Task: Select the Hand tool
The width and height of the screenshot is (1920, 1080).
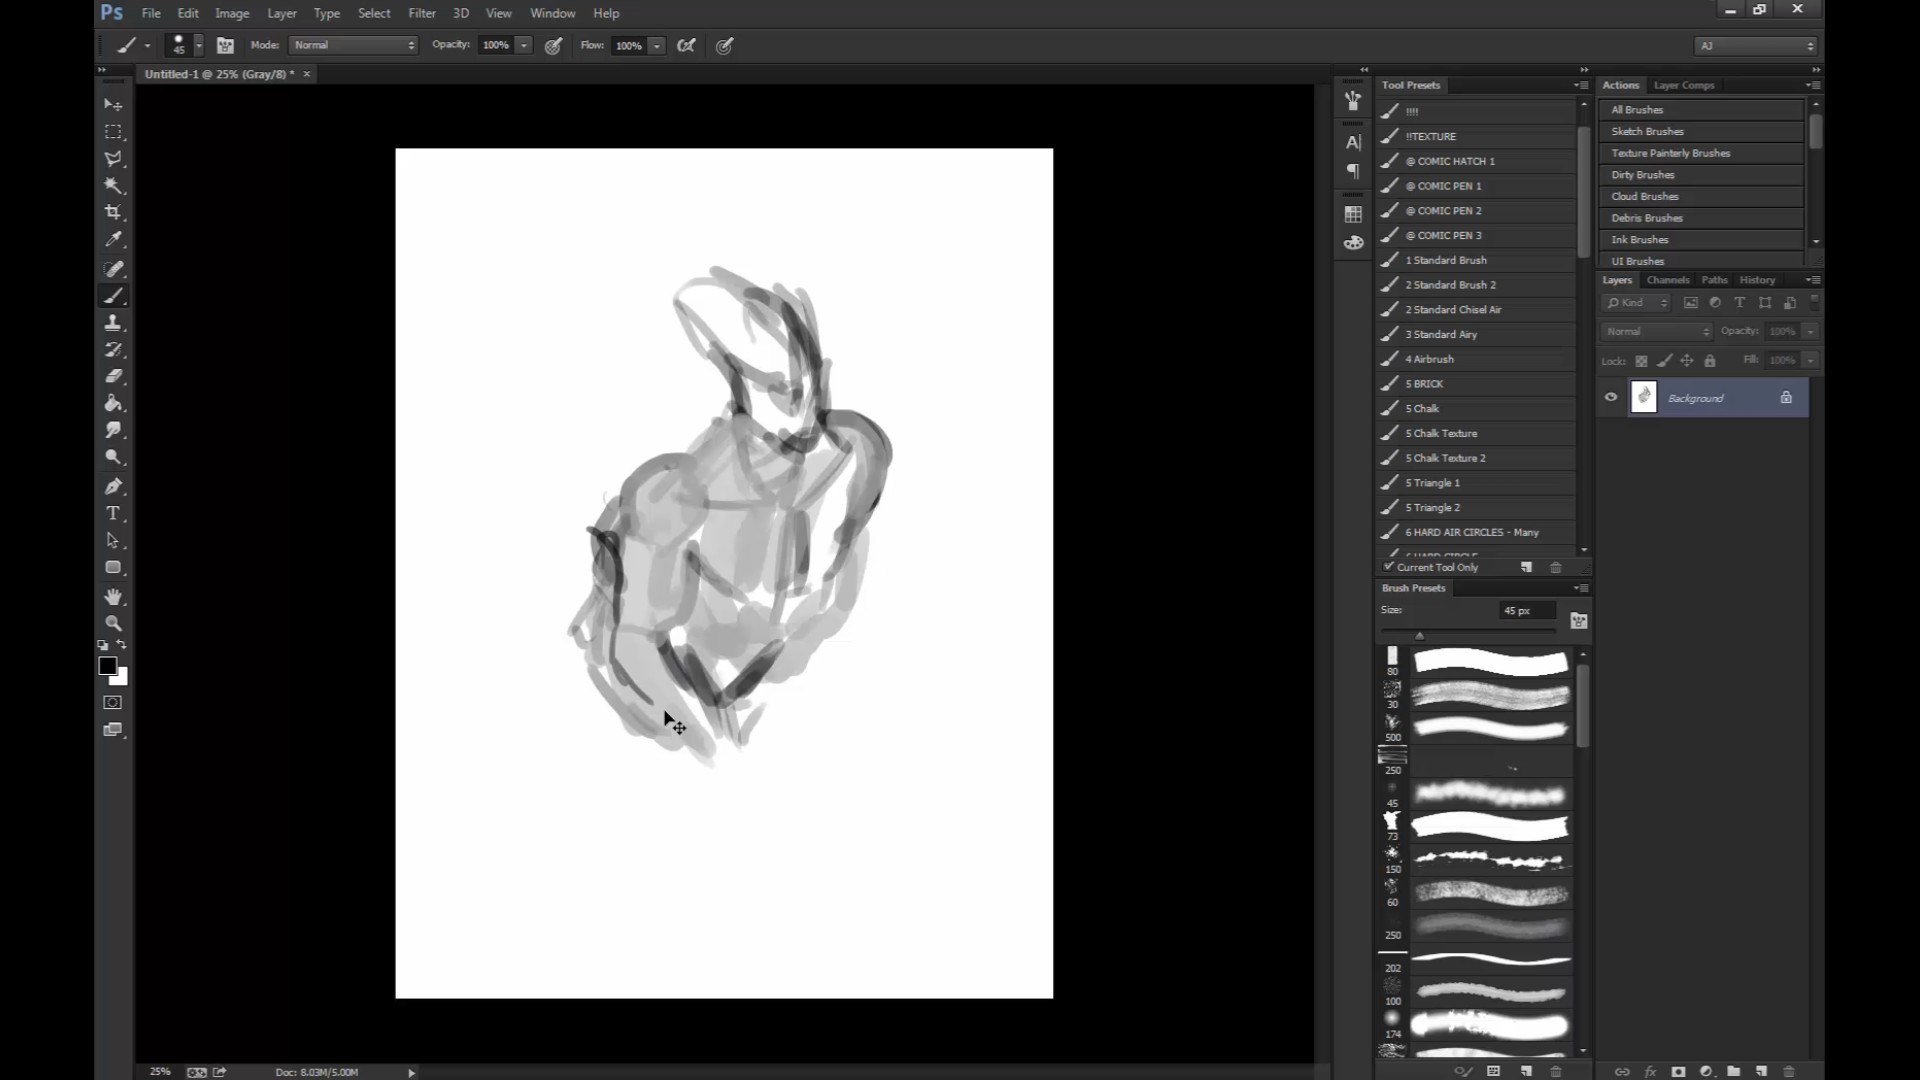Action: pyautogui.click(x=113, y=597)
